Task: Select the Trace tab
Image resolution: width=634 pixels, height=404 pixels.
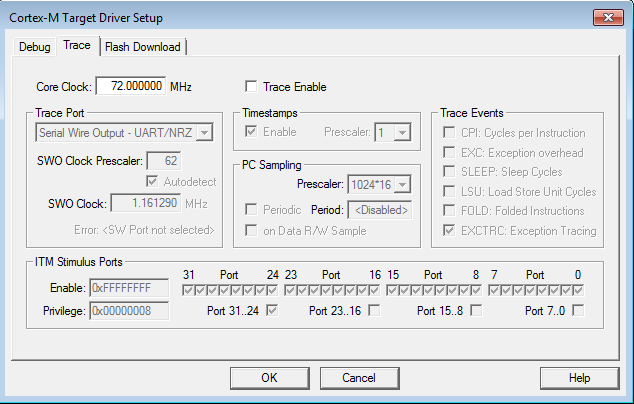Action: 77,45
